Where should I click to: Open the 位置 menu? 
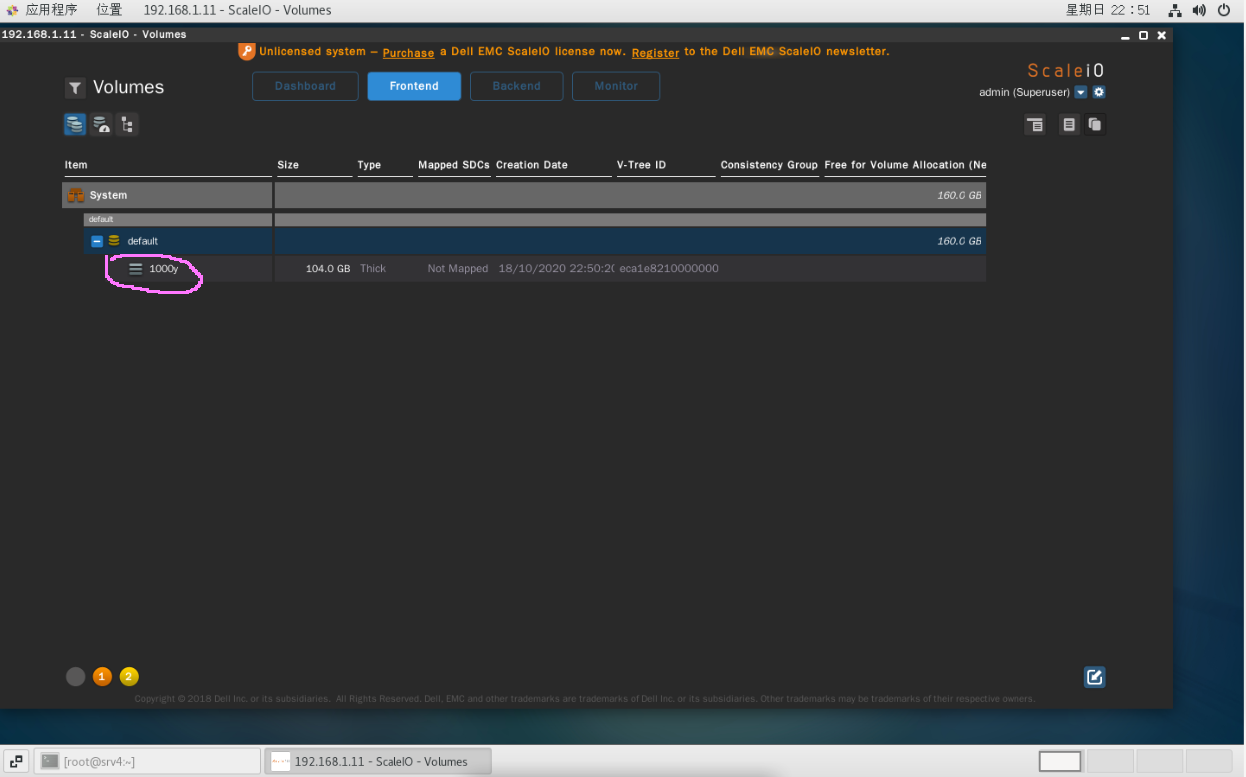pos(110,10)
